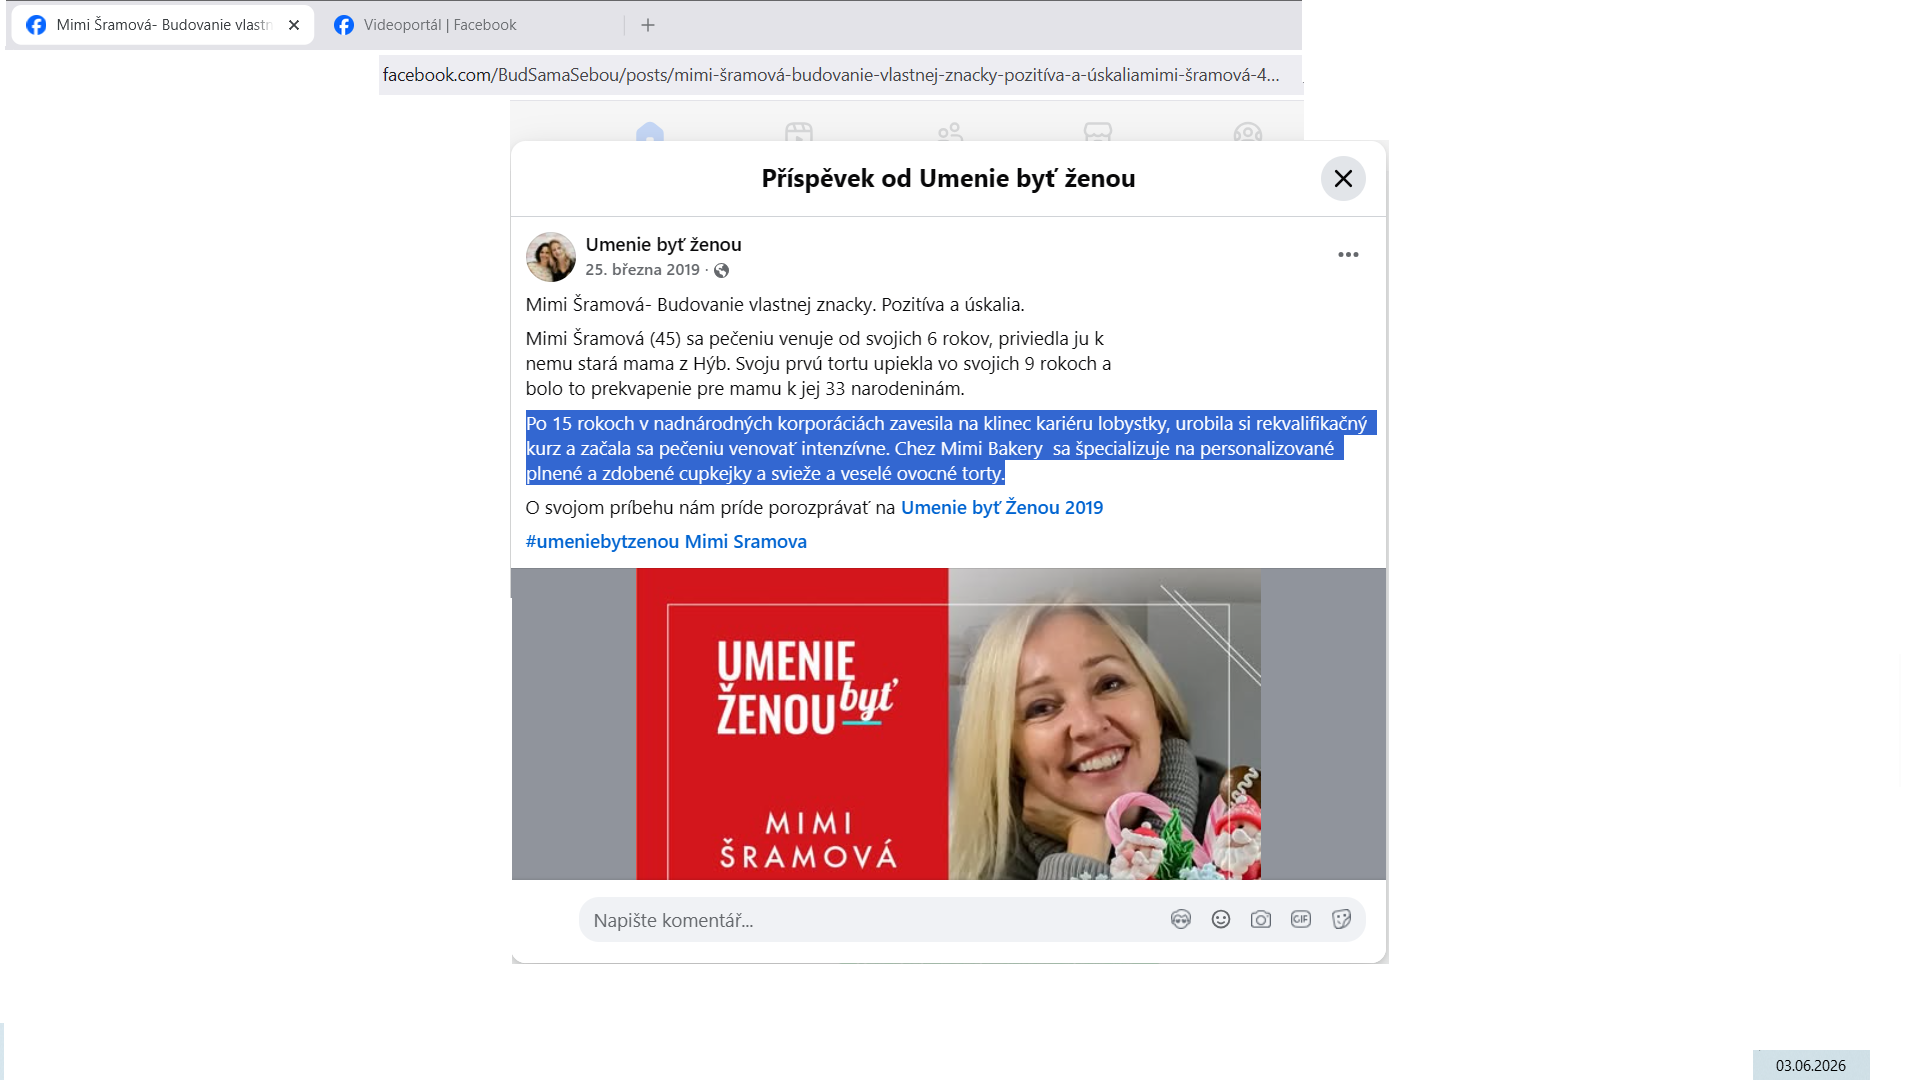Open the Umenie byť ženou page name link
Screen dimensions: 1920x1080
click(x=663, y=245)
